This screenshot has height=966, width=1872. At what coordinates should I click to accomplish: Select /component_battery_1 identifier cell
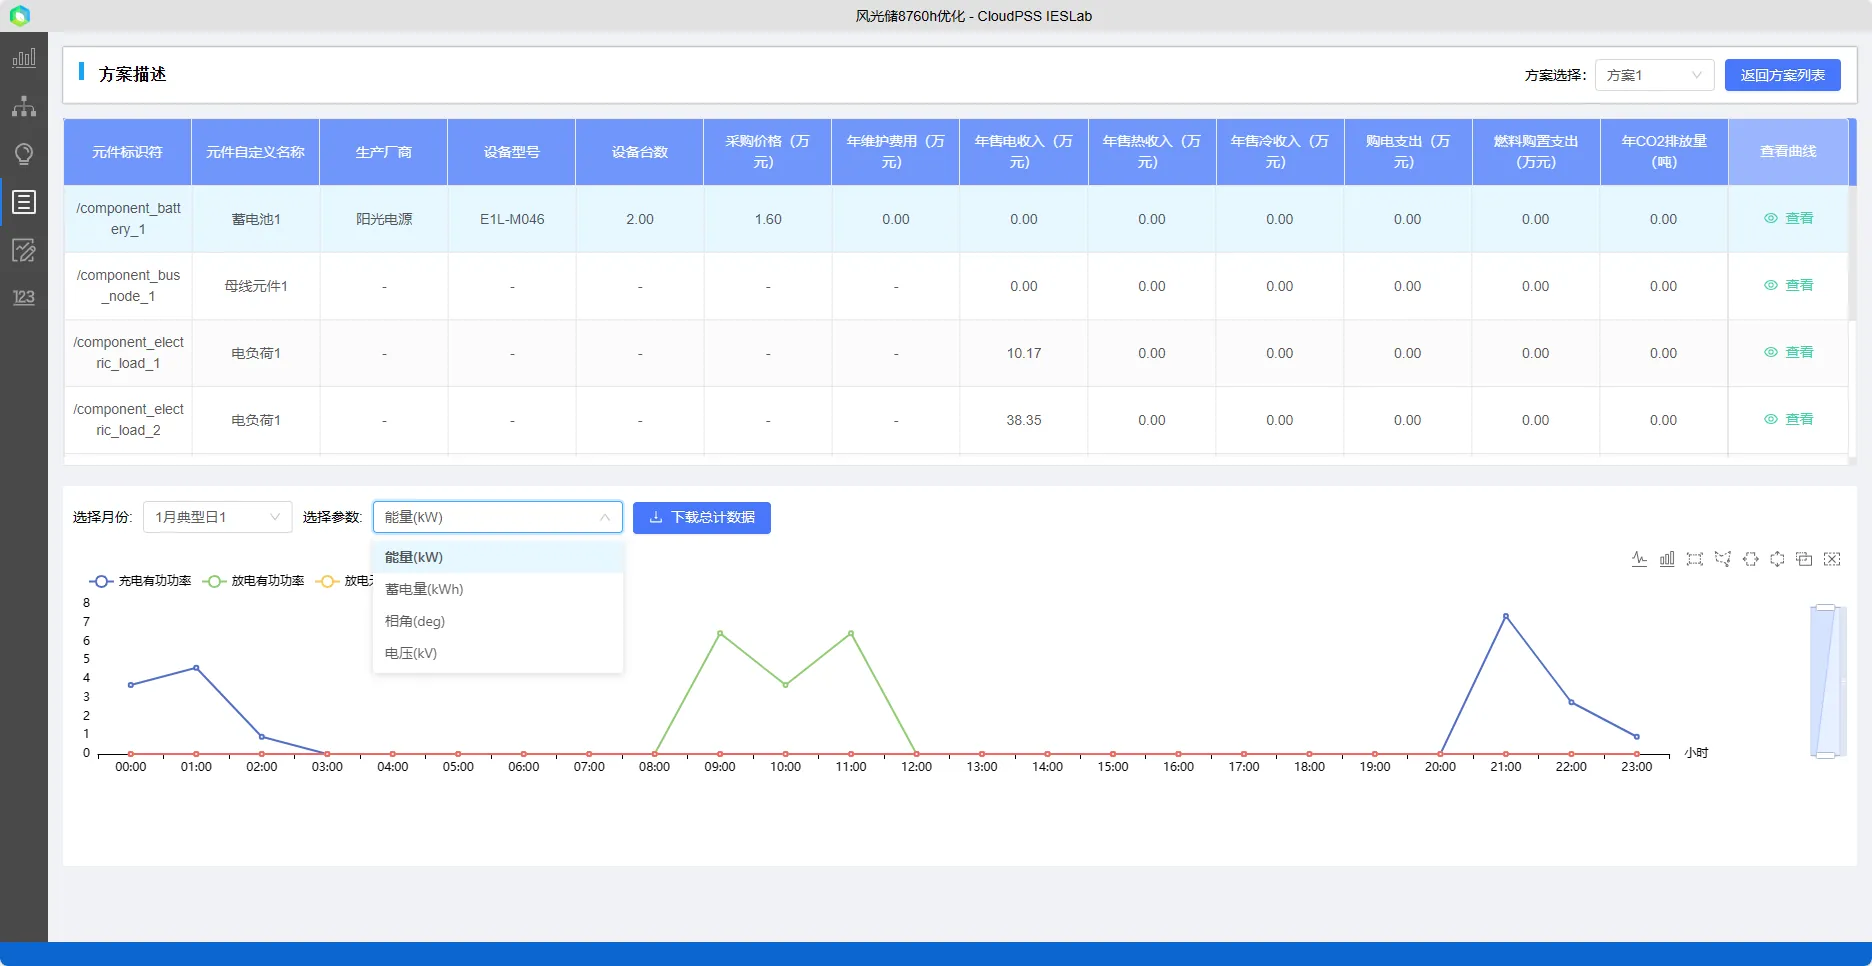tap(128, 219)
